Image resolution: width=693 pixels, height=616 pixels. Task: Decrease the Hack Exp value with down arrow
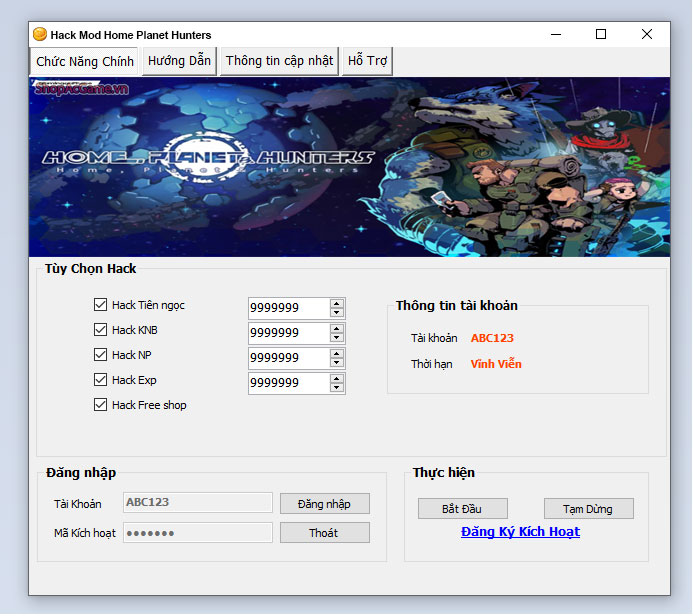337,388
